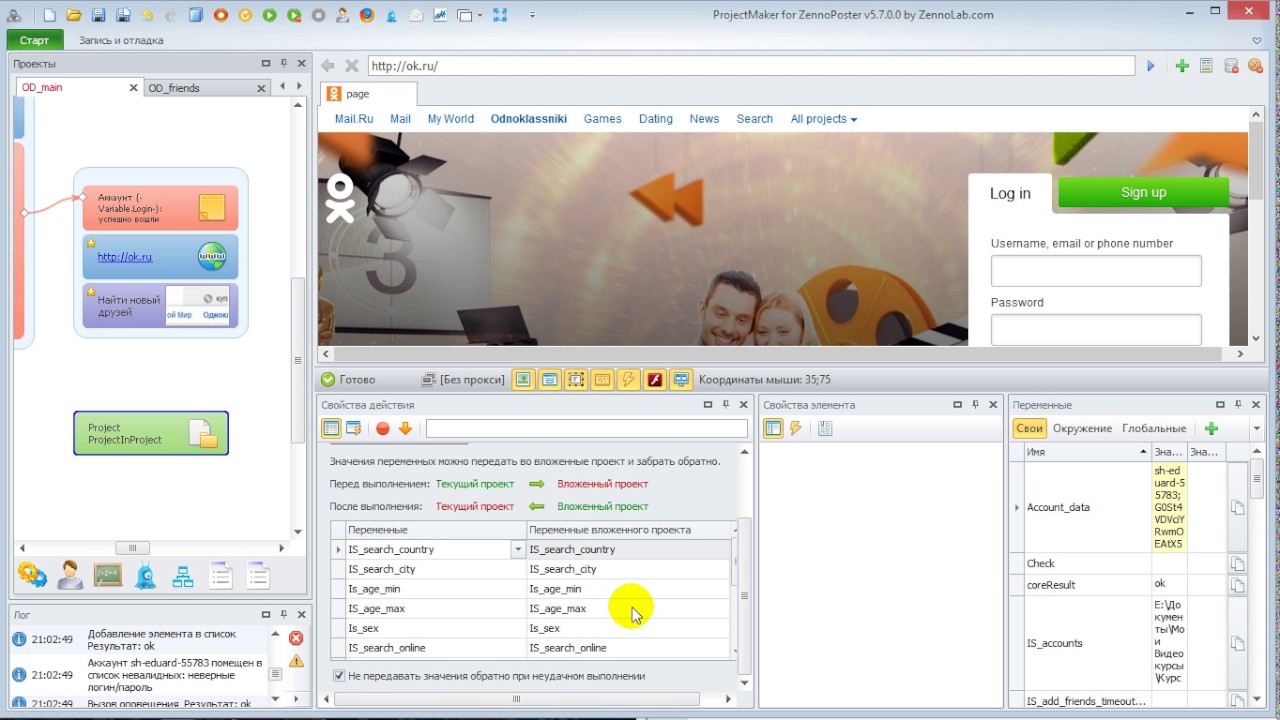Image resolution: width=1280 pixels, height=720 pixels.
Task: Click the Без прокси proxy status
Action: [463, 380]
